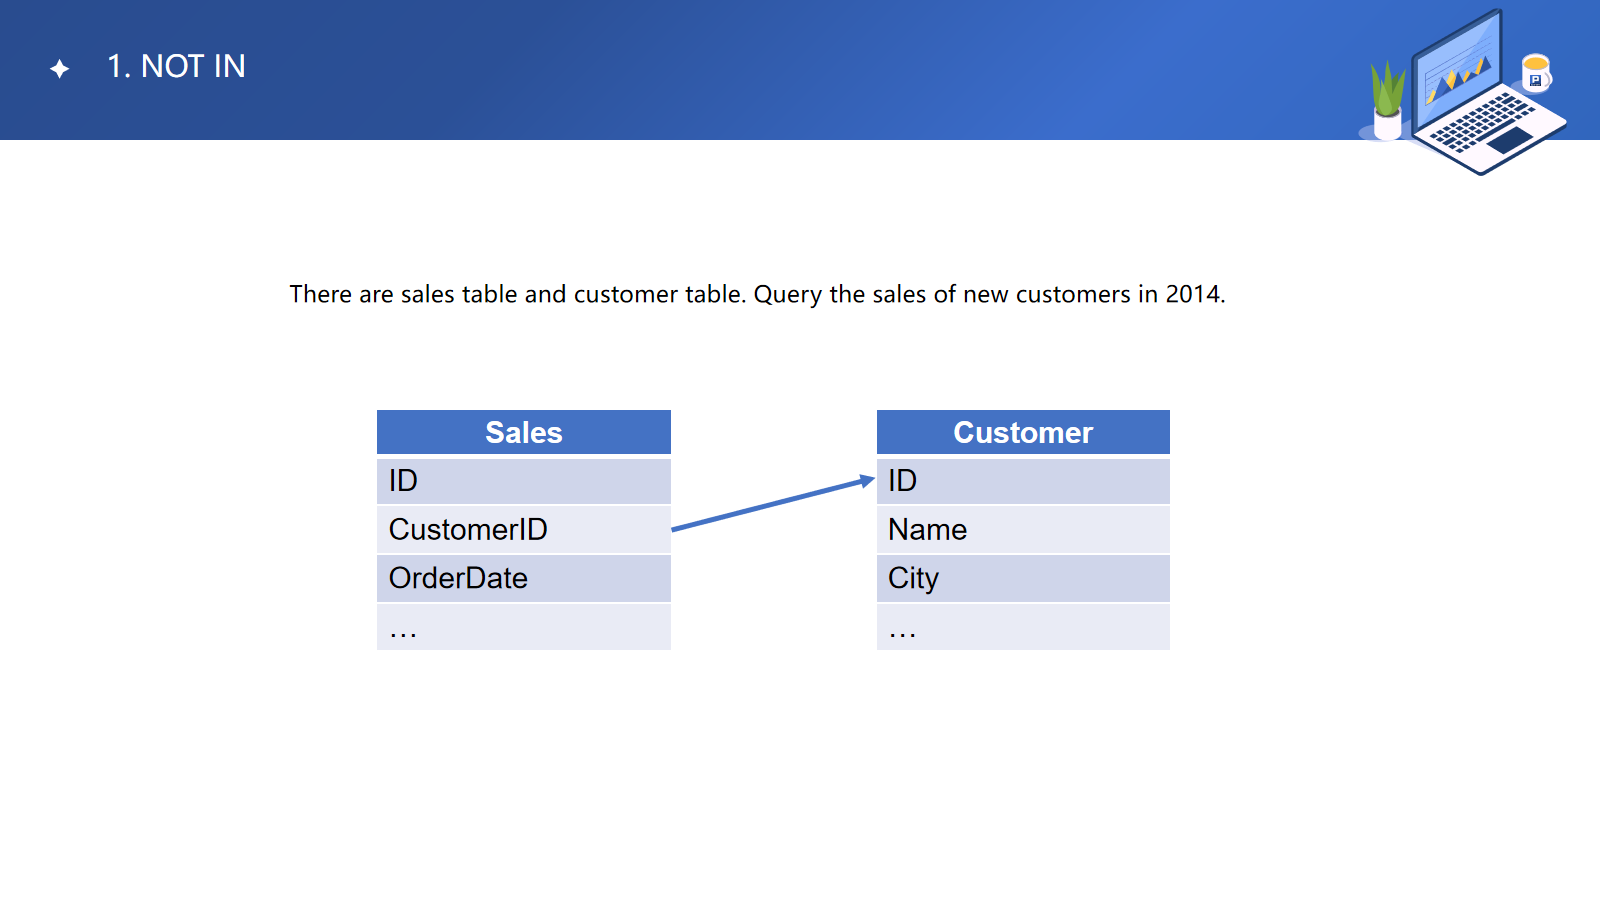The width and height of the screenshot is (1600, 900).
Task: Select the ellipsis row under City
Action: click(1022, 627)
